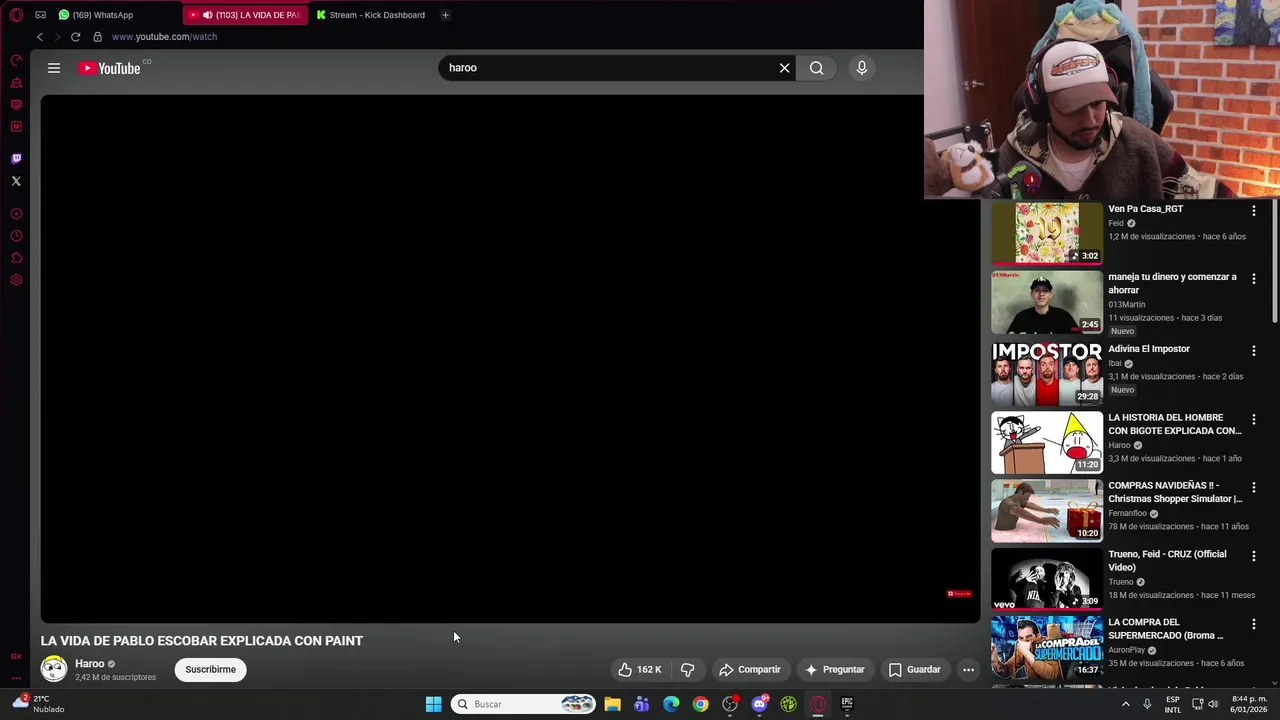Save video with Guardar button

pos(915,670)
